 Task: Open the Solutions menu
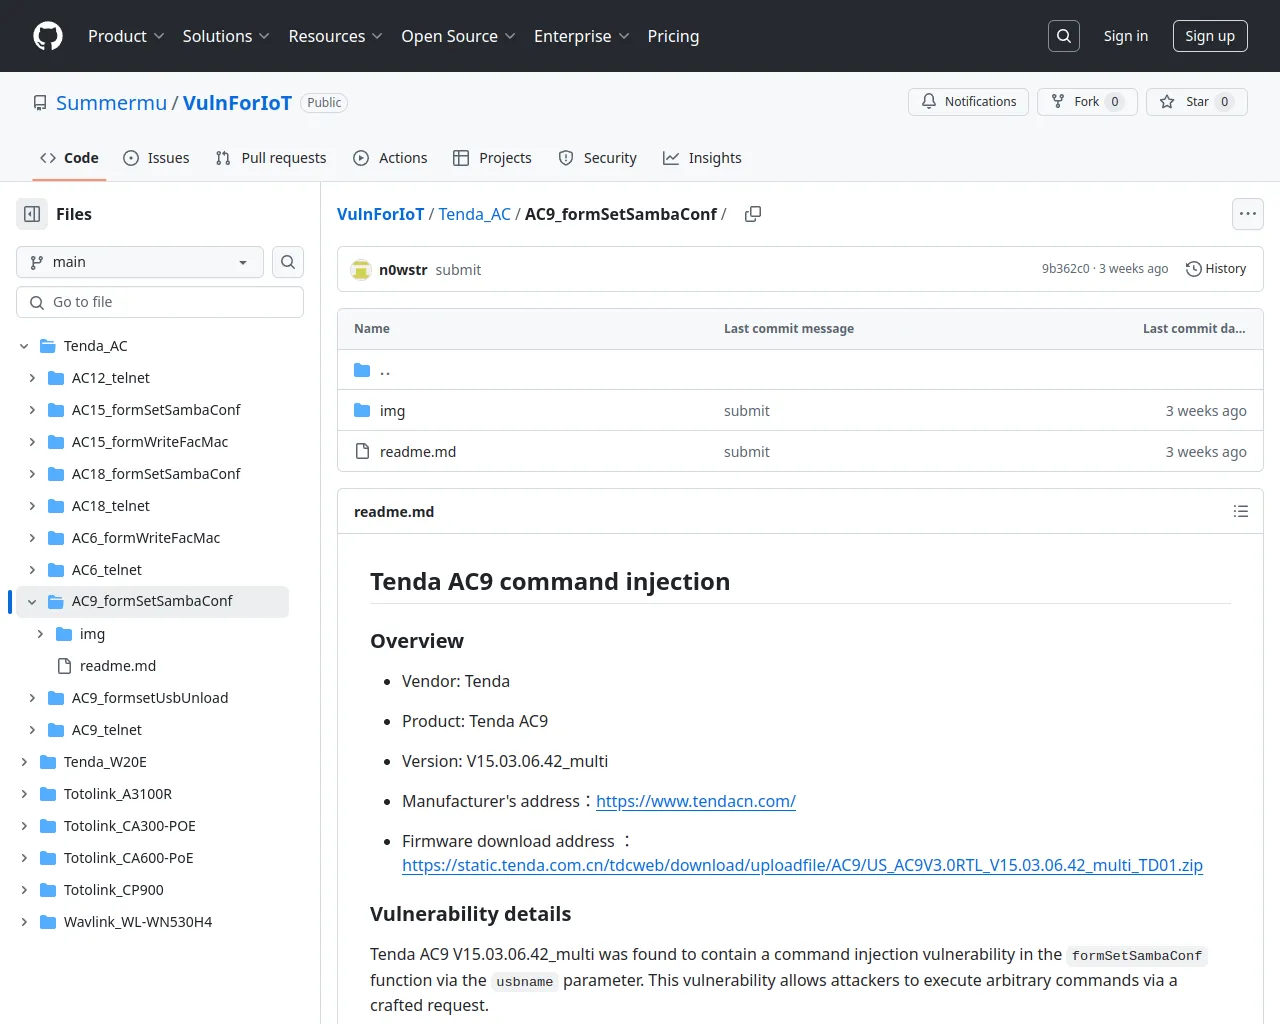click(226, 36)
